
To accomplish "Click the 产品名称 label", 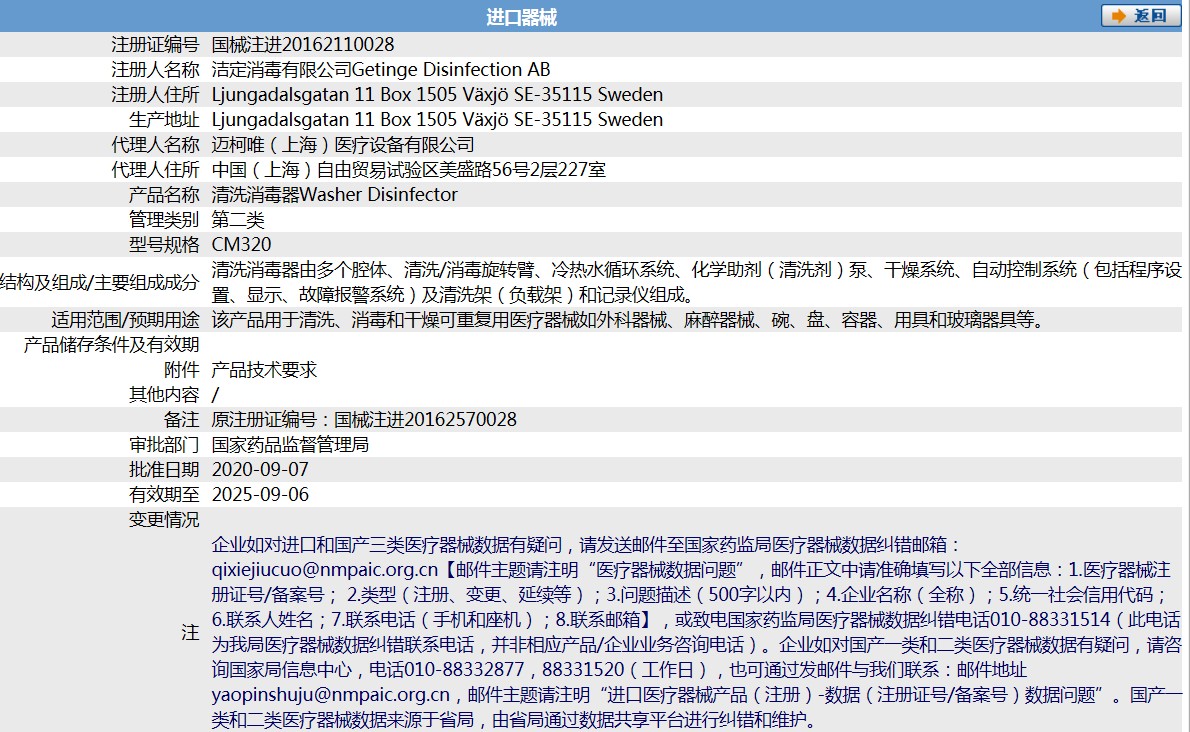I will point(164,195).
